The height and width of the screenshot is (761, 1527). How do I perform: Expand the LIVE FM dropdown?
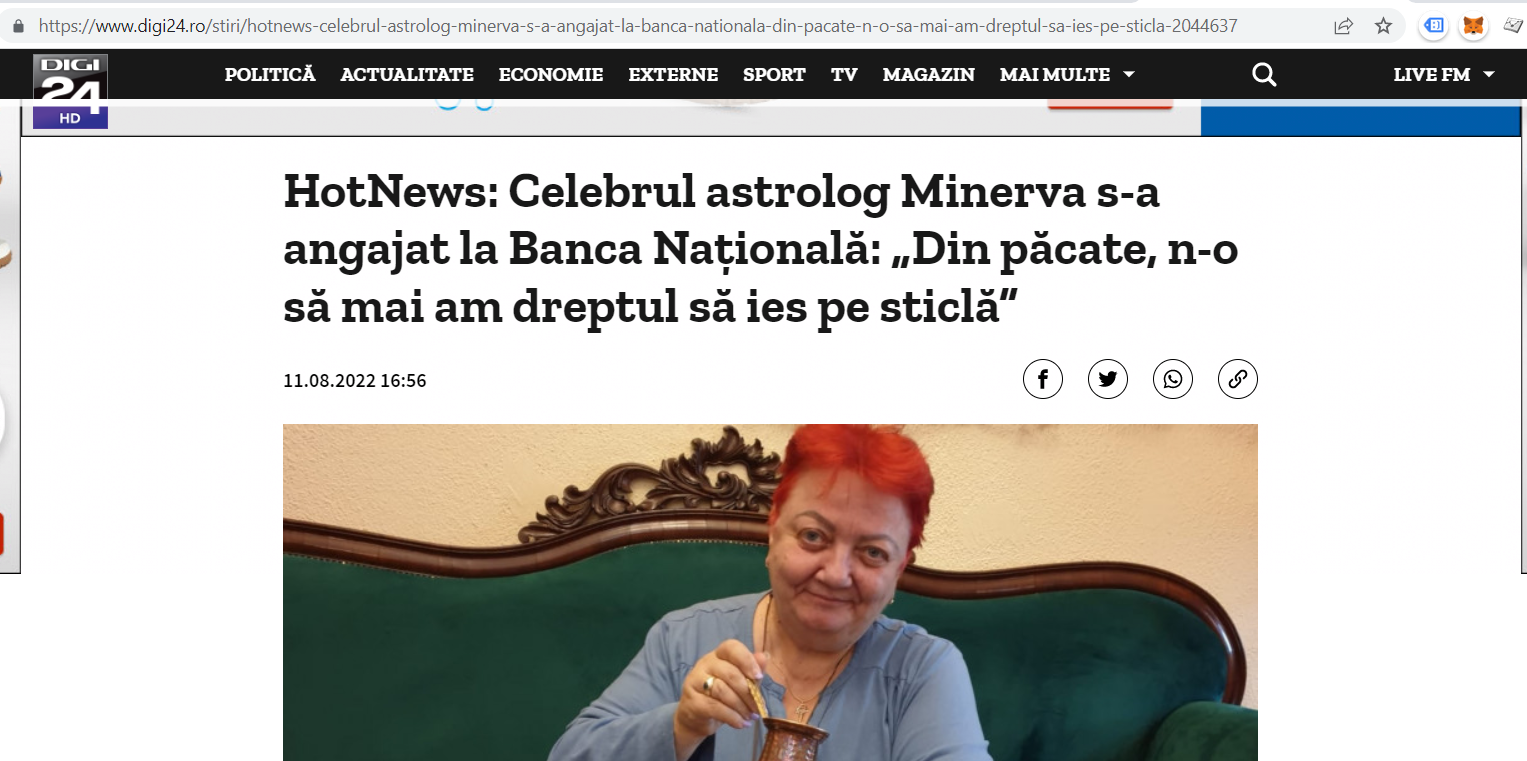[1444, 74]
